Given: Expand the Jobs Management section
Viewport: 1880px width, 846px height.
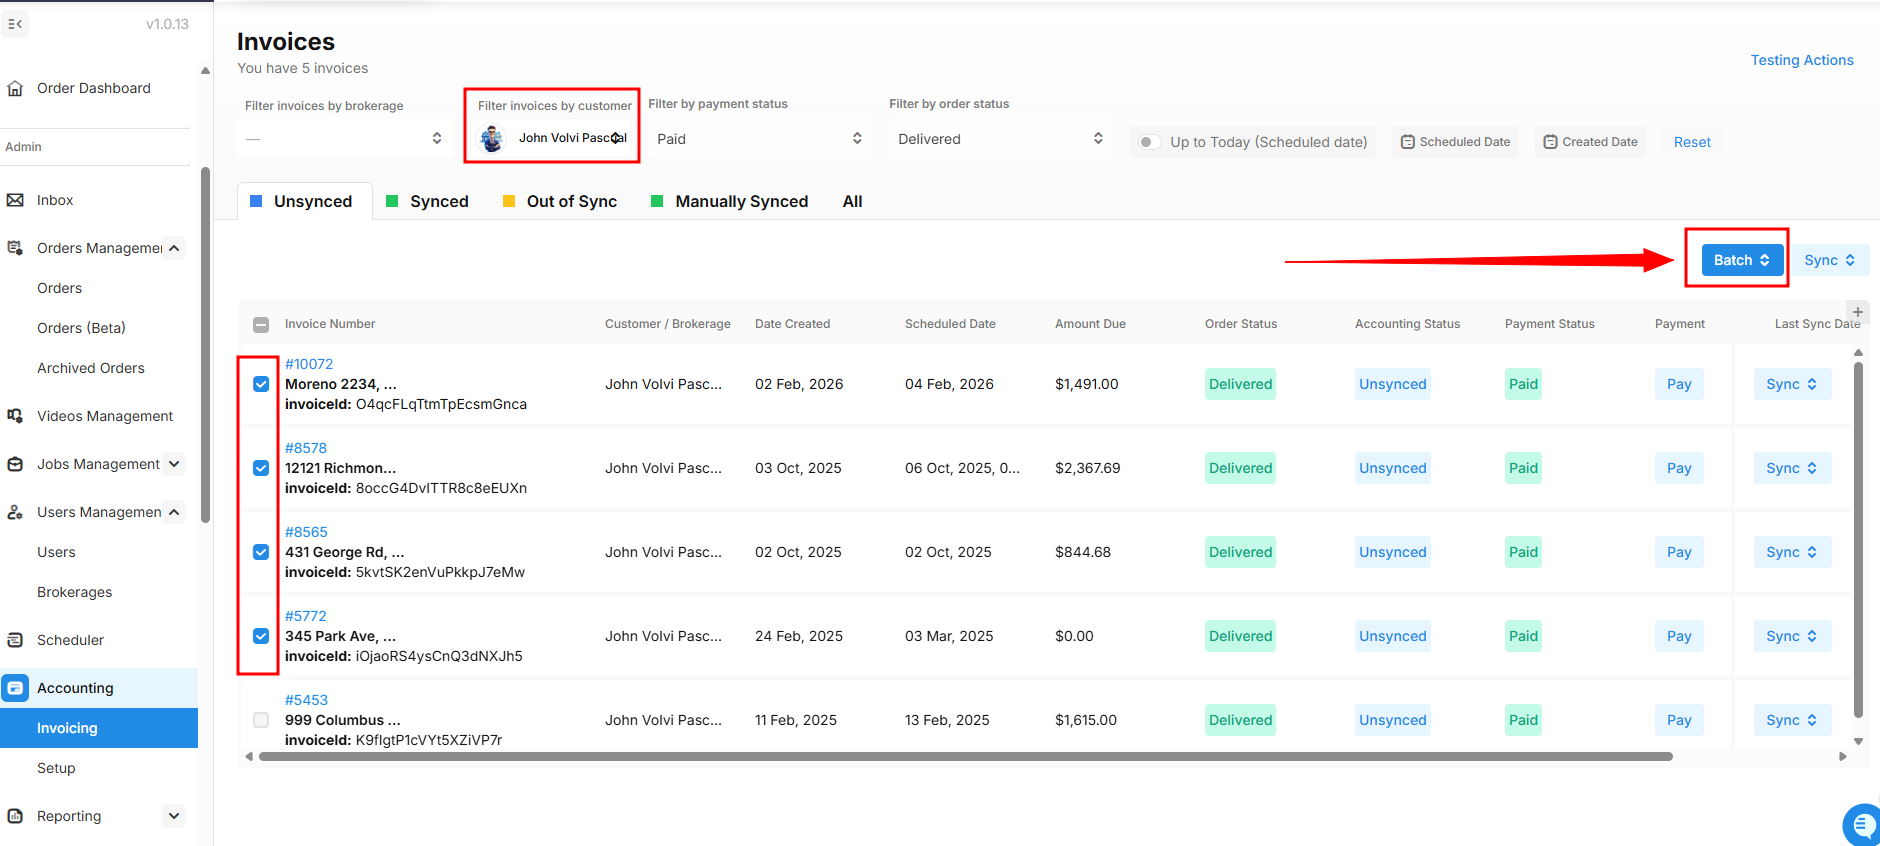Looking at the screenshot, I should click(174, 464).
